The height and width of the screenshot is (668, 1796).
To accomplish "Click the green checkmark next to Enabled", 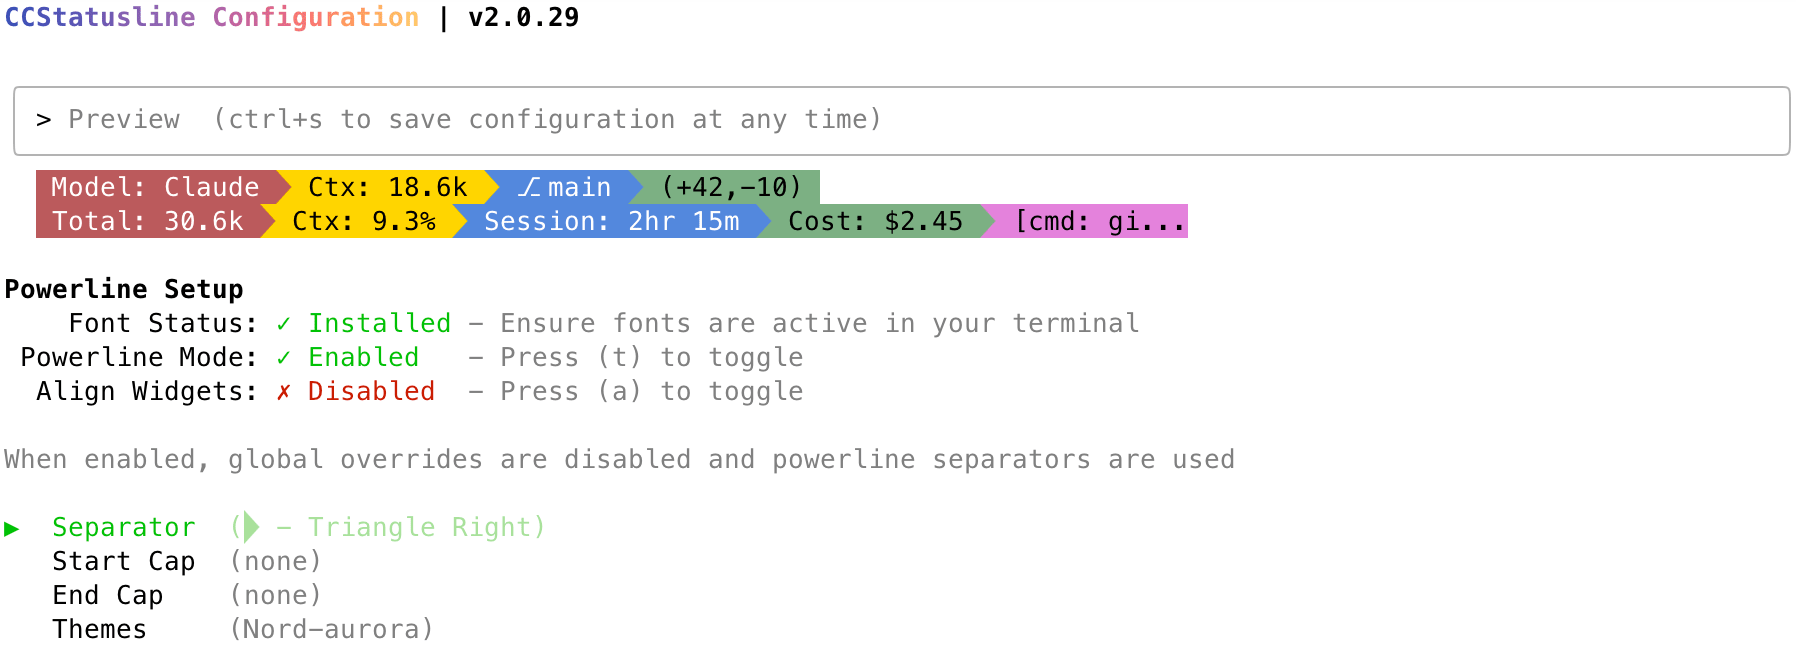I will point(284,357).
